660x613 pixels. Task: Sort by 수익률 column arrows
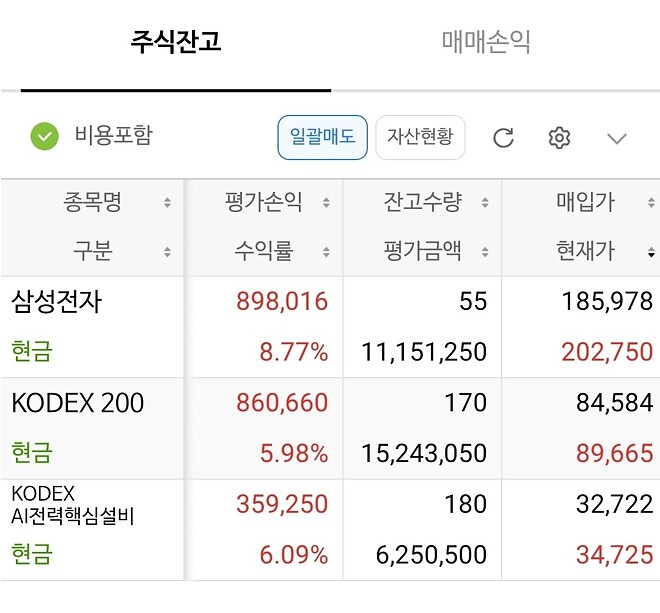pyautogui.click(x=326, y=252)
